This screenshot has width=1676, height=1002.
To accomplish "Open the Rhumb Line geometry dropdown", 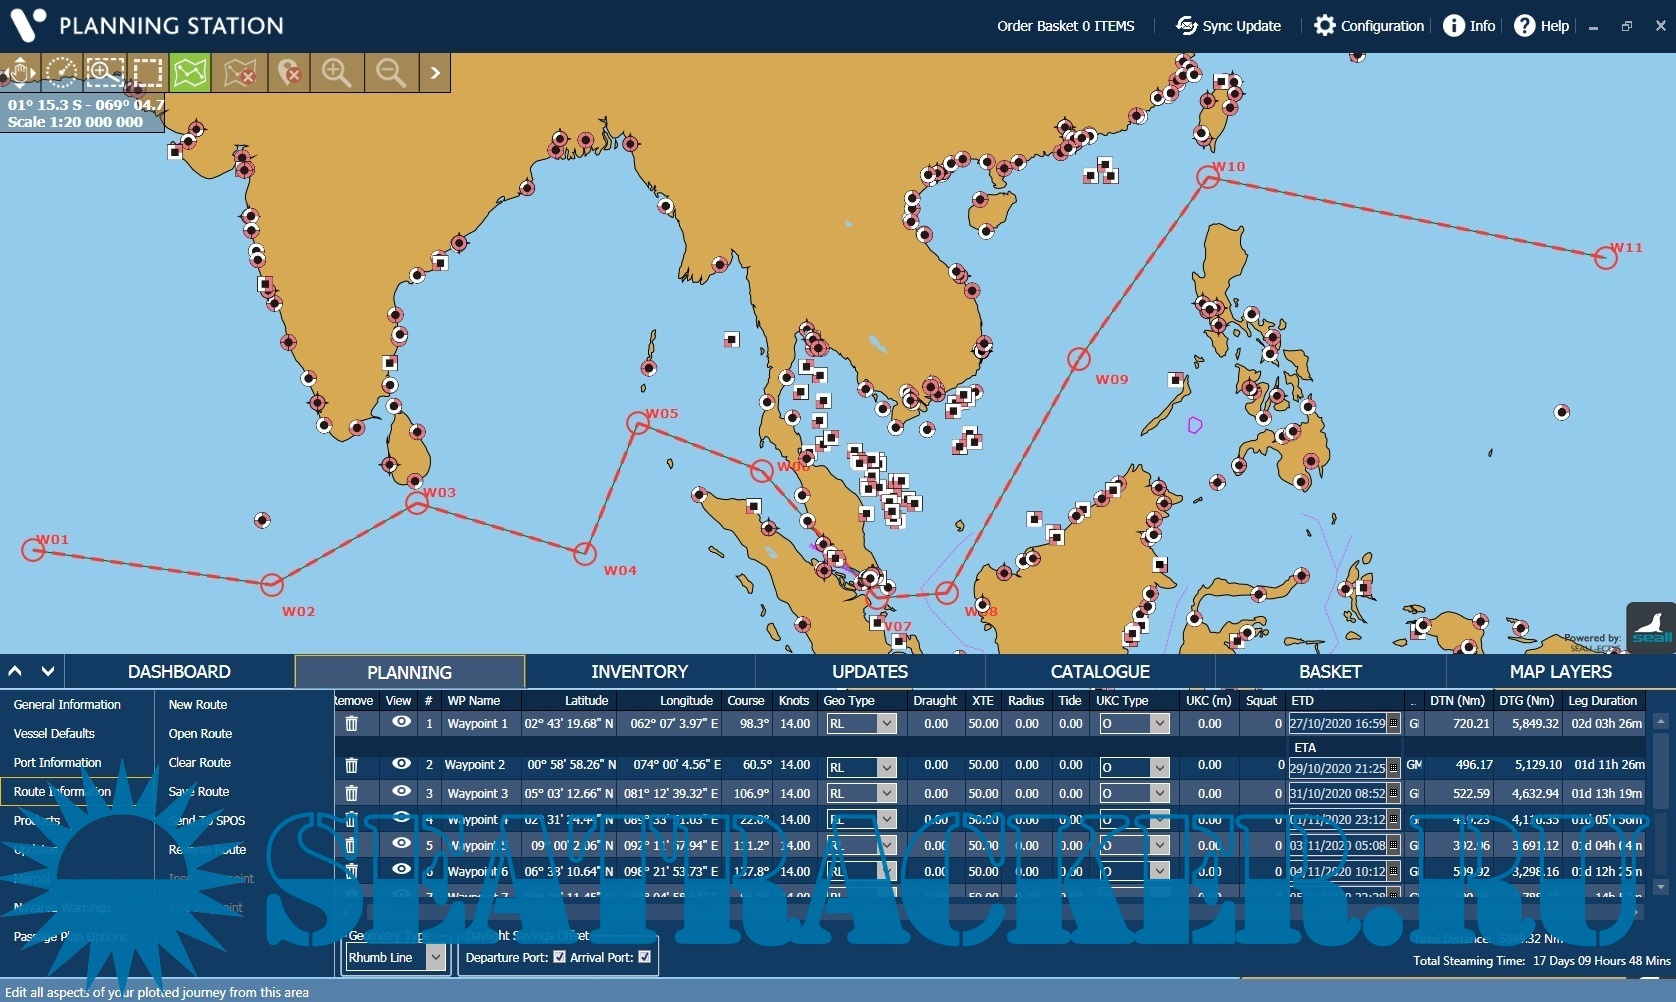I will 435,958.
